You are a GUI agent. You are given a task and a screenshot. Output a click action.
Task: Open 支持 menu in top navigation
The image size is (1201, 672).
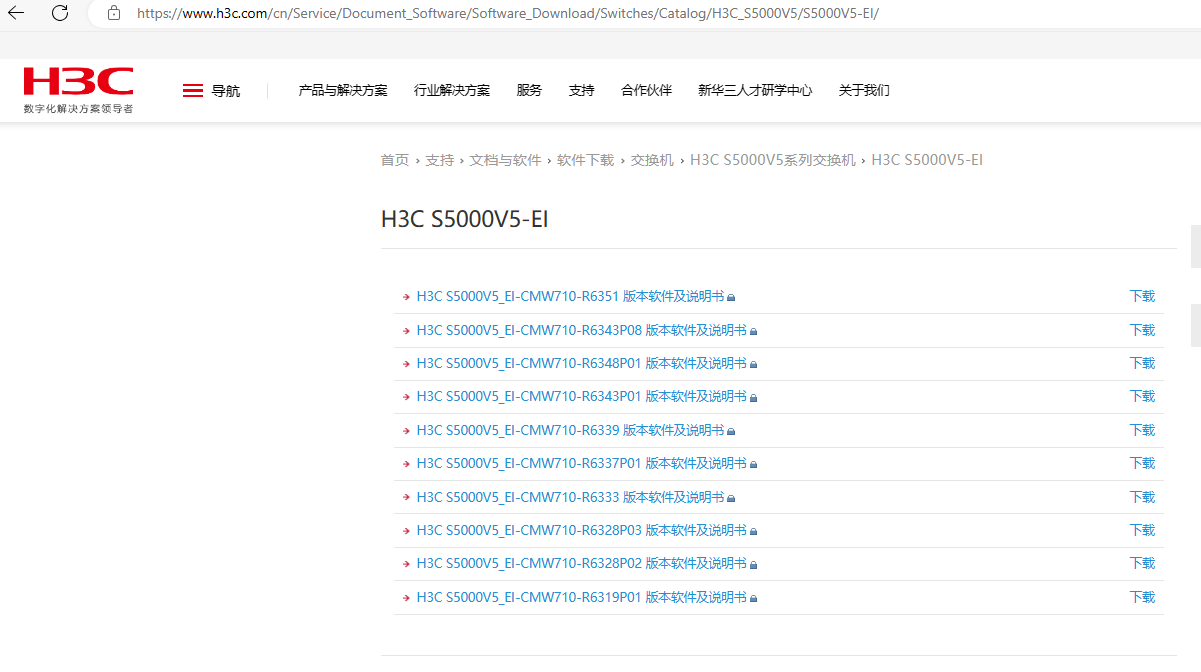[x=581, y=90]
